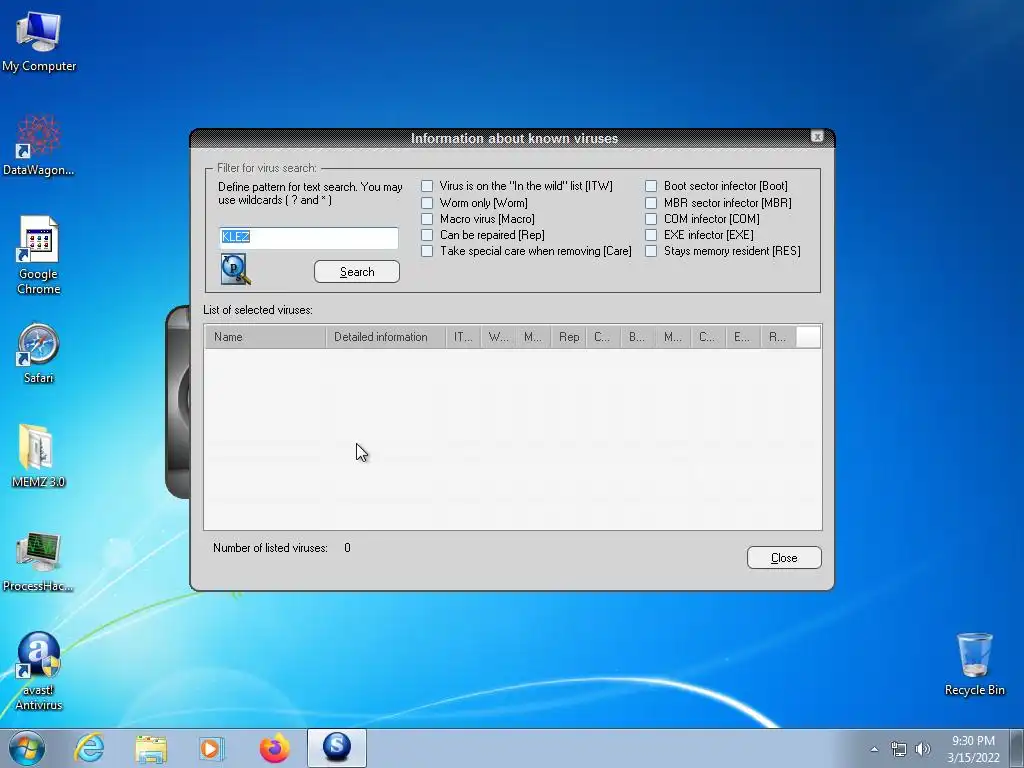Open the MEMZ 3.0 folder icon
Viewport: 1024px width, 768px height.
[x=38, y=456]
